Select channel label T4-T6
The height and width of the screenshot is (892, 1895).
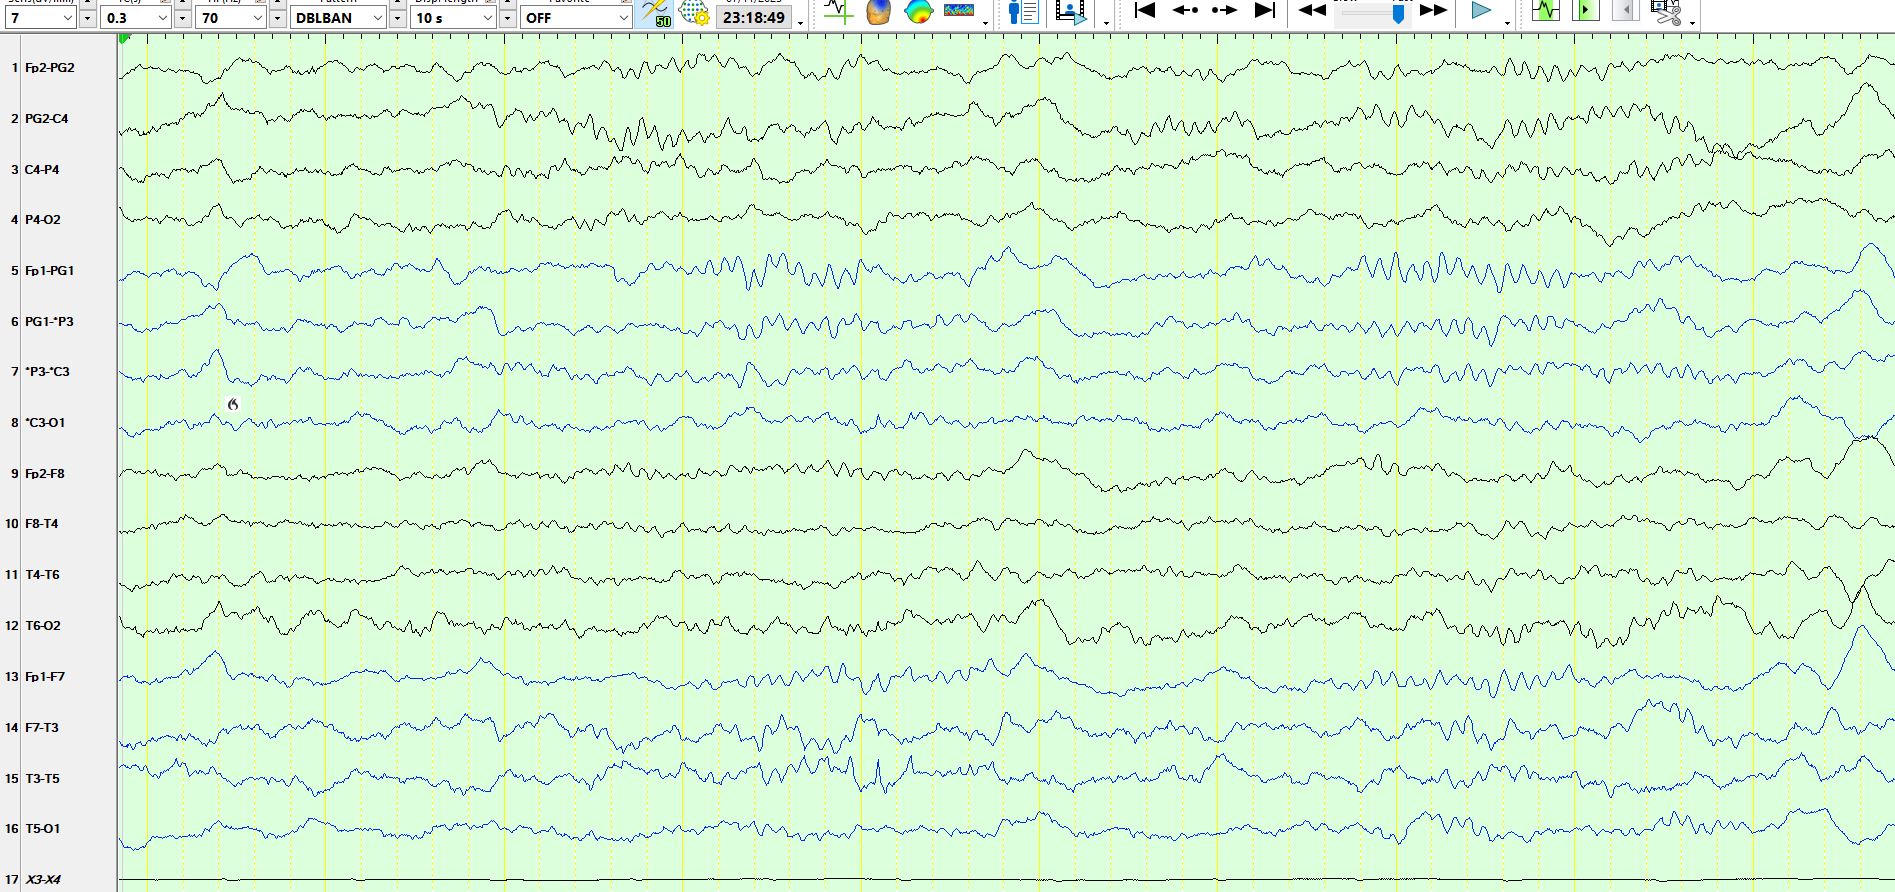(x=42, y=575)
